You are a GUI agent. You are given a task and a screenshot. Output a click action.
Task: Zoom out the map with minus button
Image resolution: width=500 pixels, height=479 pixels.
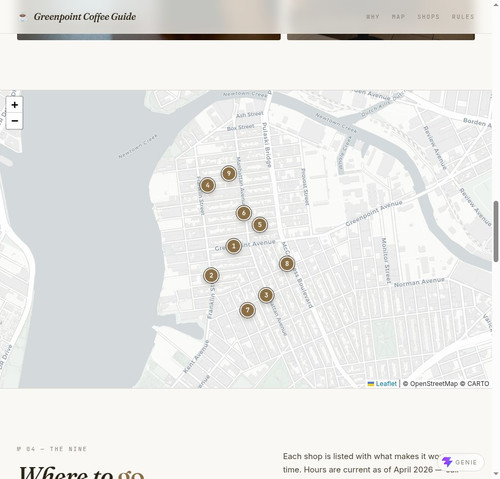[x=14, y=121]
